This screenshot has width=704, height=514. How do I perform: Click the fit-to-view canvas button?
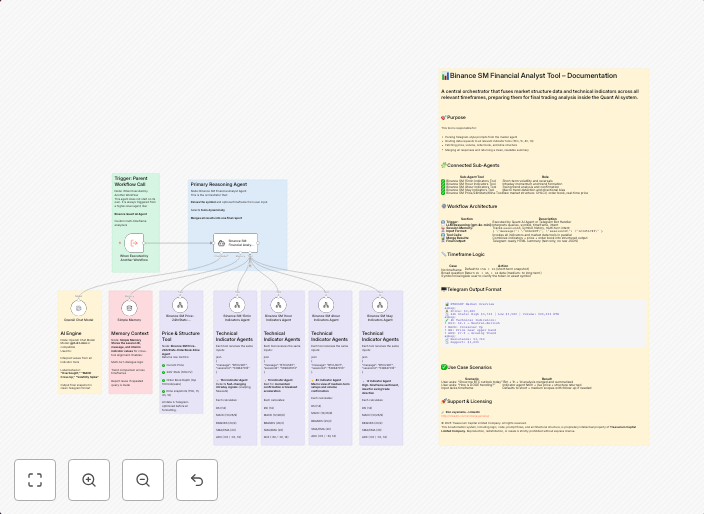point(35,480)
